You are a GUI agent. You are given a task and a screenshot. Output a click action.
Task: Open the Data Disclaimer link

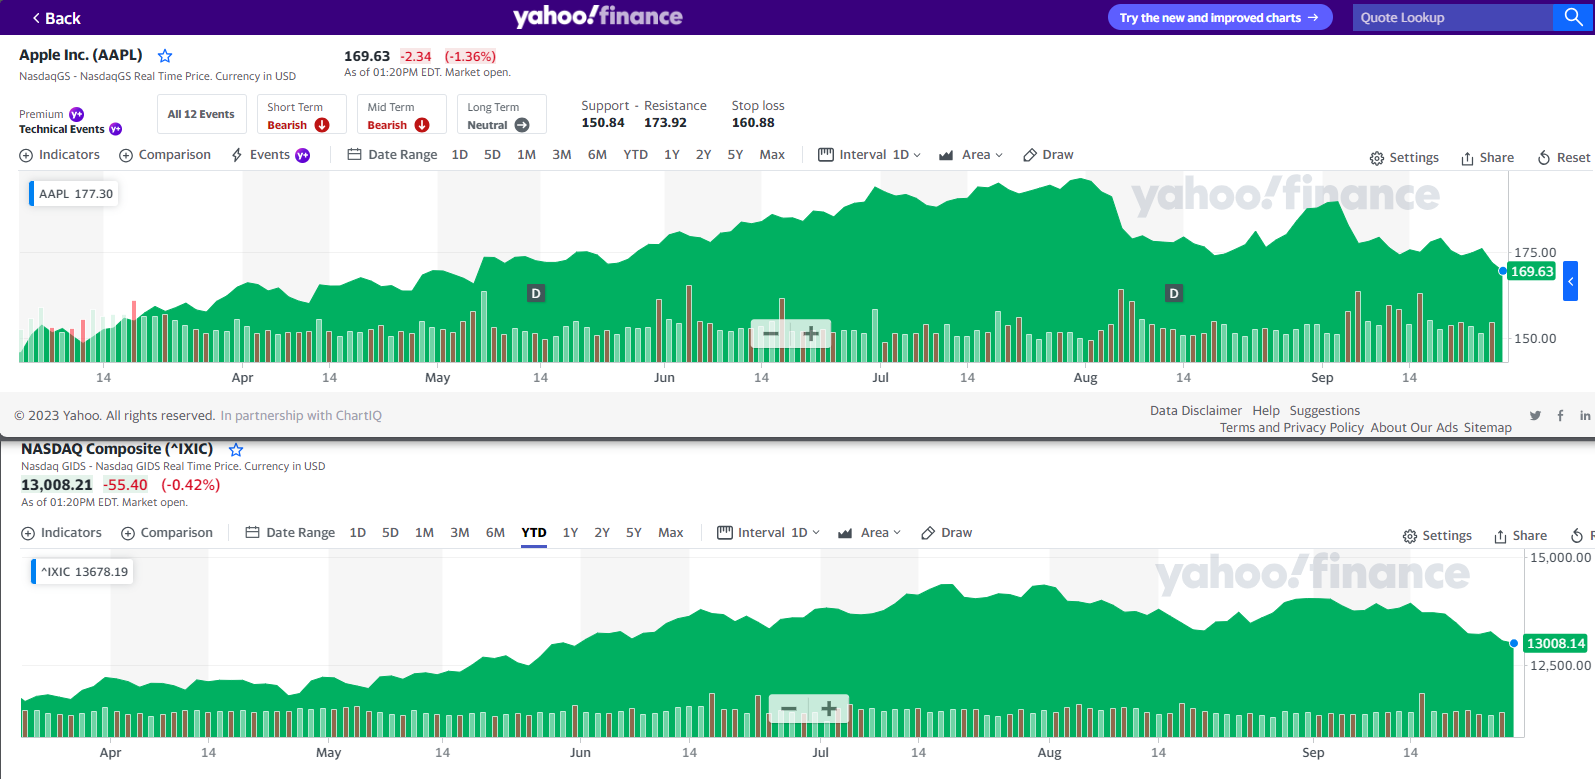[1196, 411]
